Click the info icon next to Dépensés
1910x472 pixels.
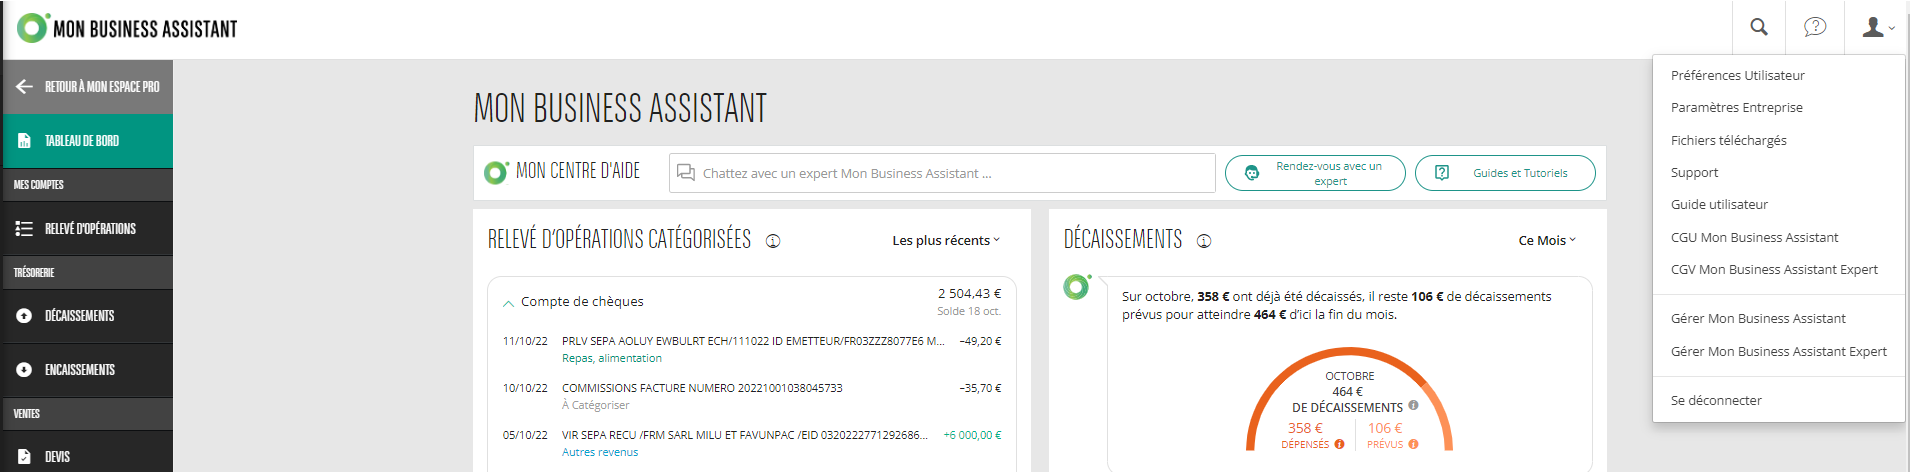click(x=1339, y=444)
